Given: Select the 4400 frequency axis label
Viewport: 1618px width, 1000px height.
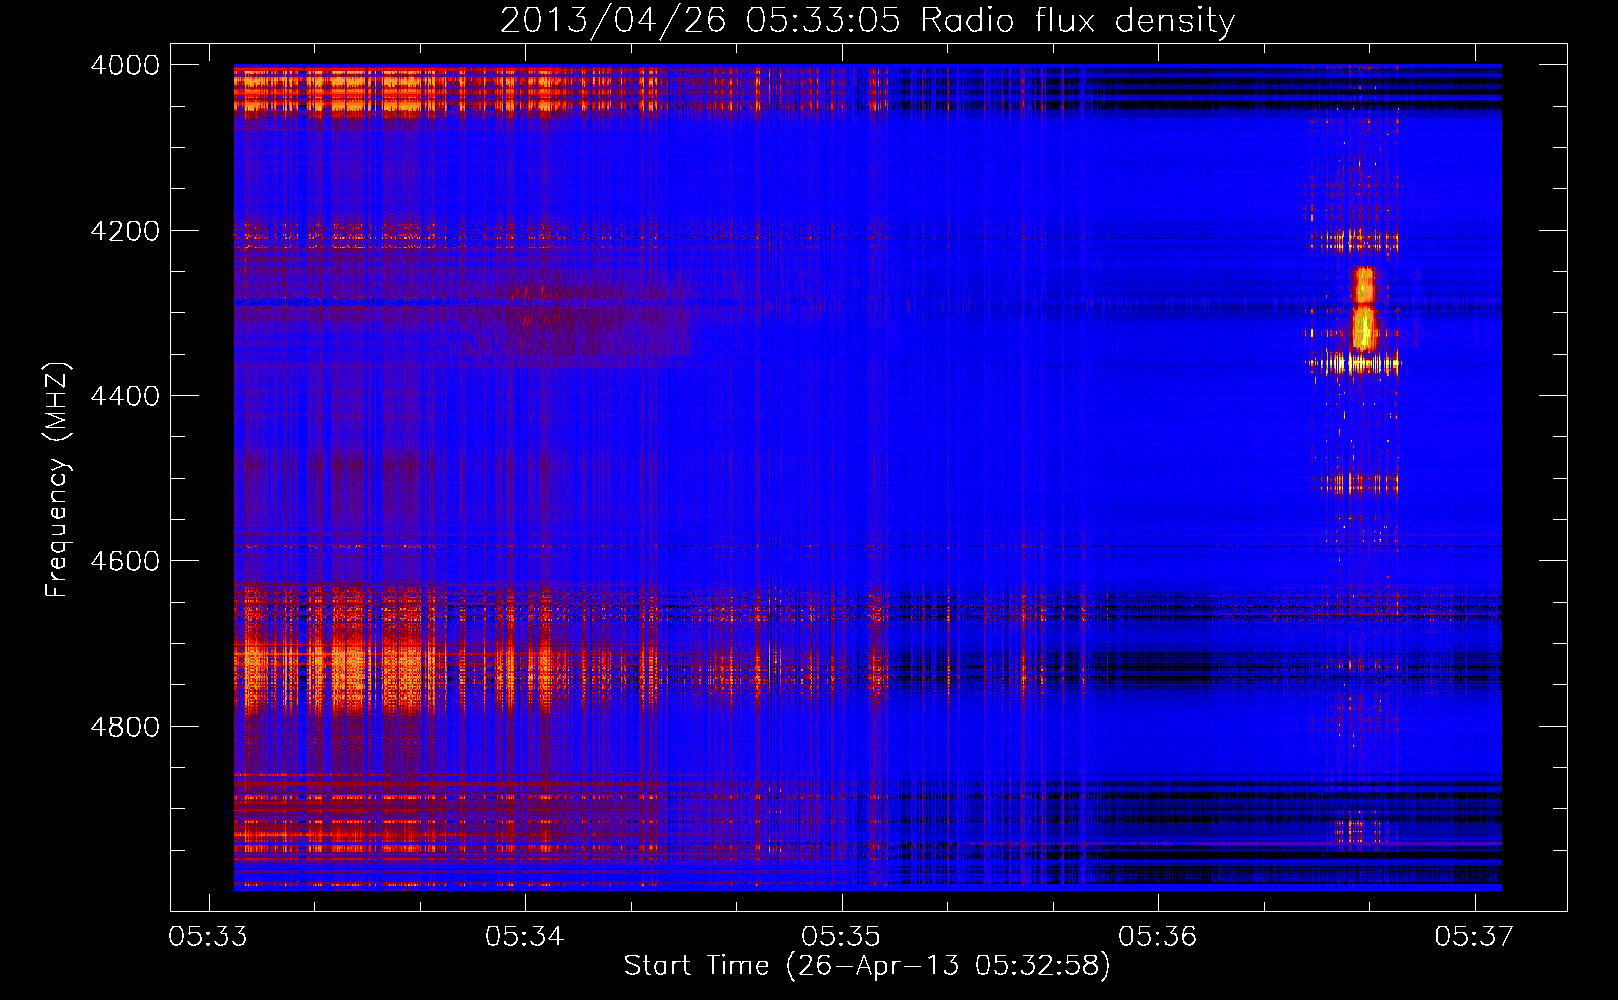Looking at the screenshot, I should click(x=125, y=396).
